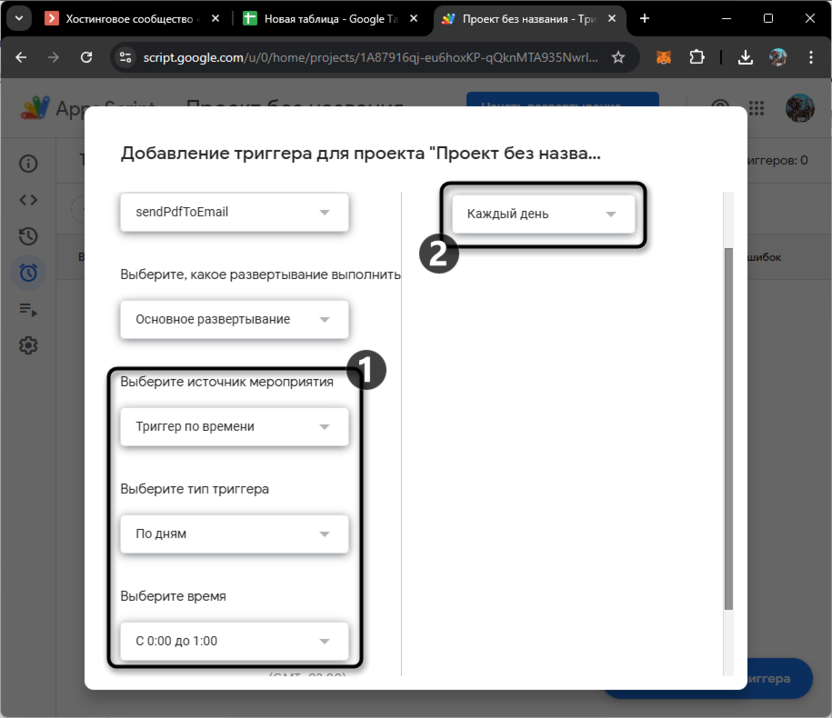Click label Выберите тип триггера
Viewport: 832px width, 718px height.
tap(194, 489)
